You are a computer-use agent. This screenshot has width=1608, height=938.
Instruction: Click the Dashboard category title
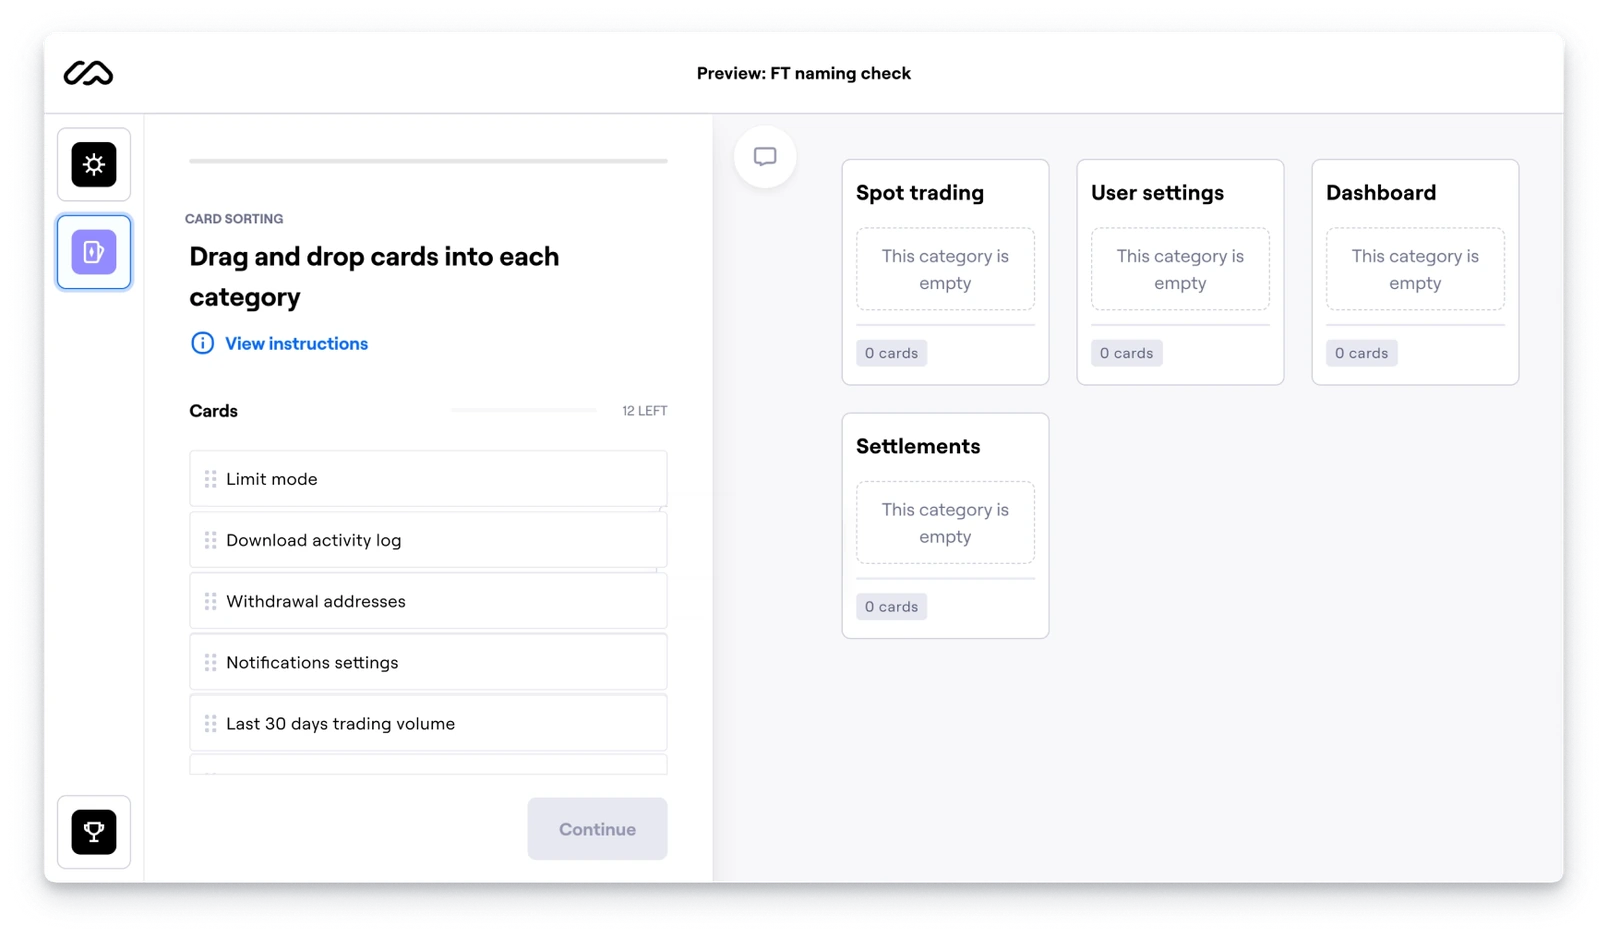[x=1381, y=192]
